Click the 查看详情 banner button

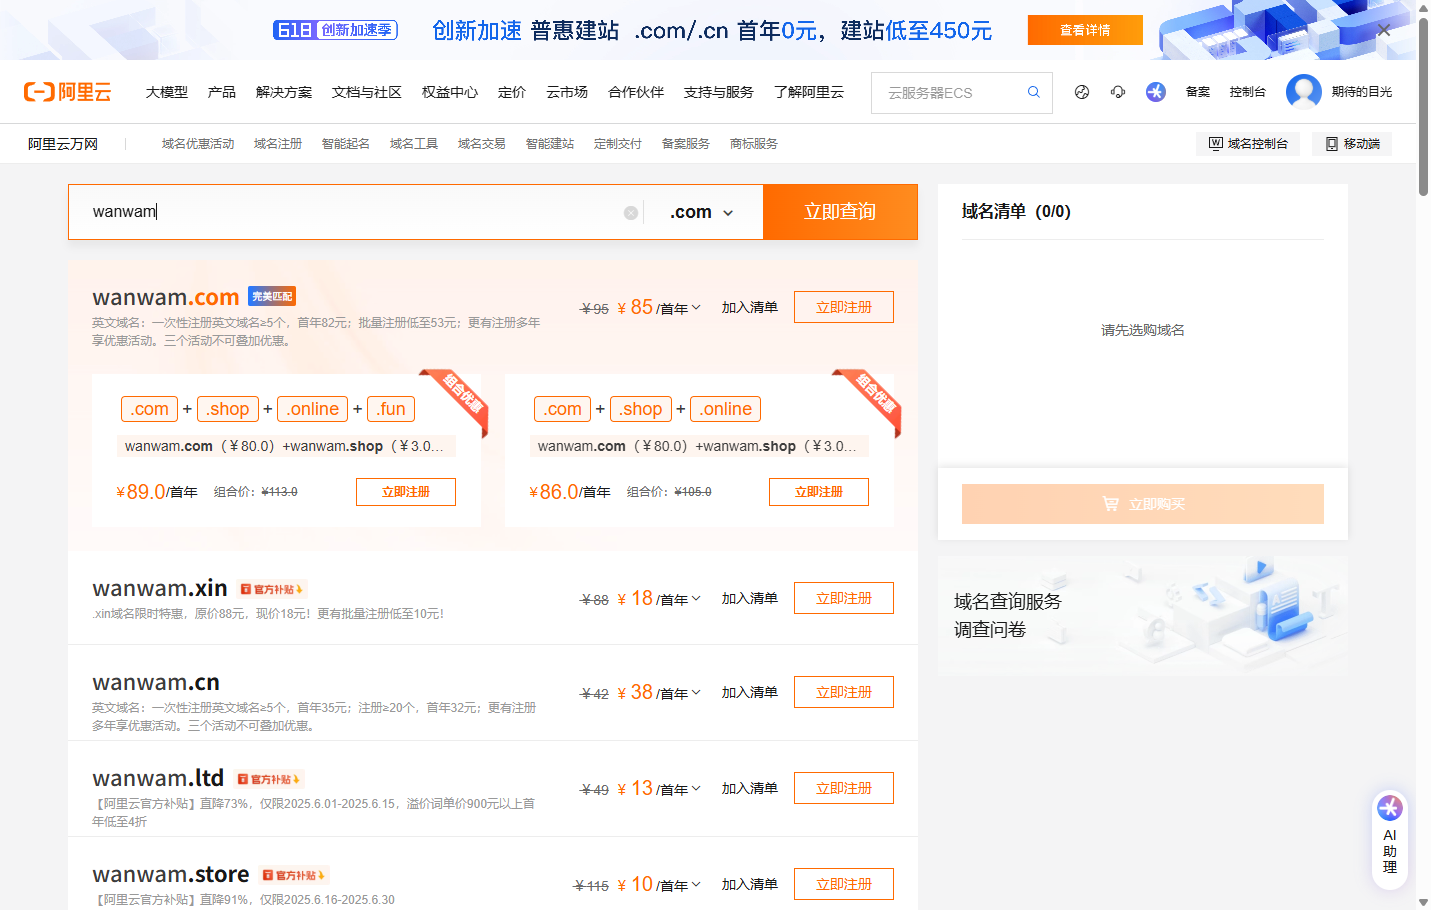point(1085,30)
